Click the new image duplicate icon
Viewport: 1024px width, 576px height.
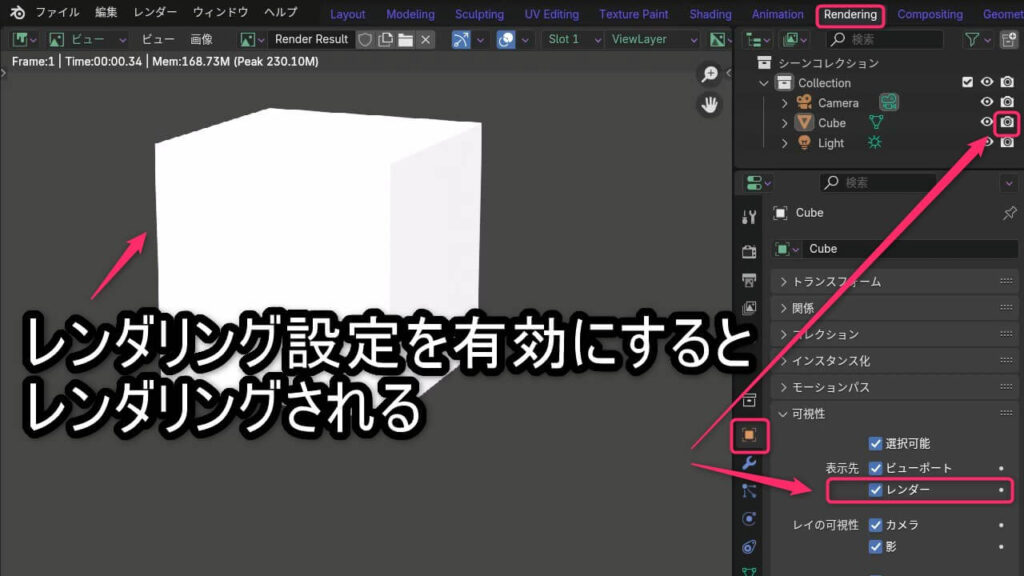(385, 40)
